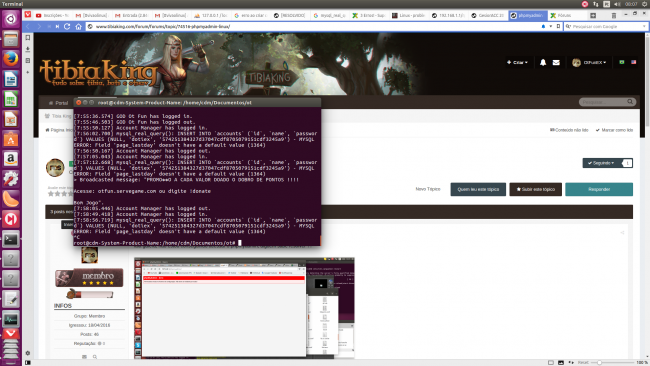This screenshot has width=650, height=366.
Task: Open Ubuntu Dash search
Action: tap(11, 19)
